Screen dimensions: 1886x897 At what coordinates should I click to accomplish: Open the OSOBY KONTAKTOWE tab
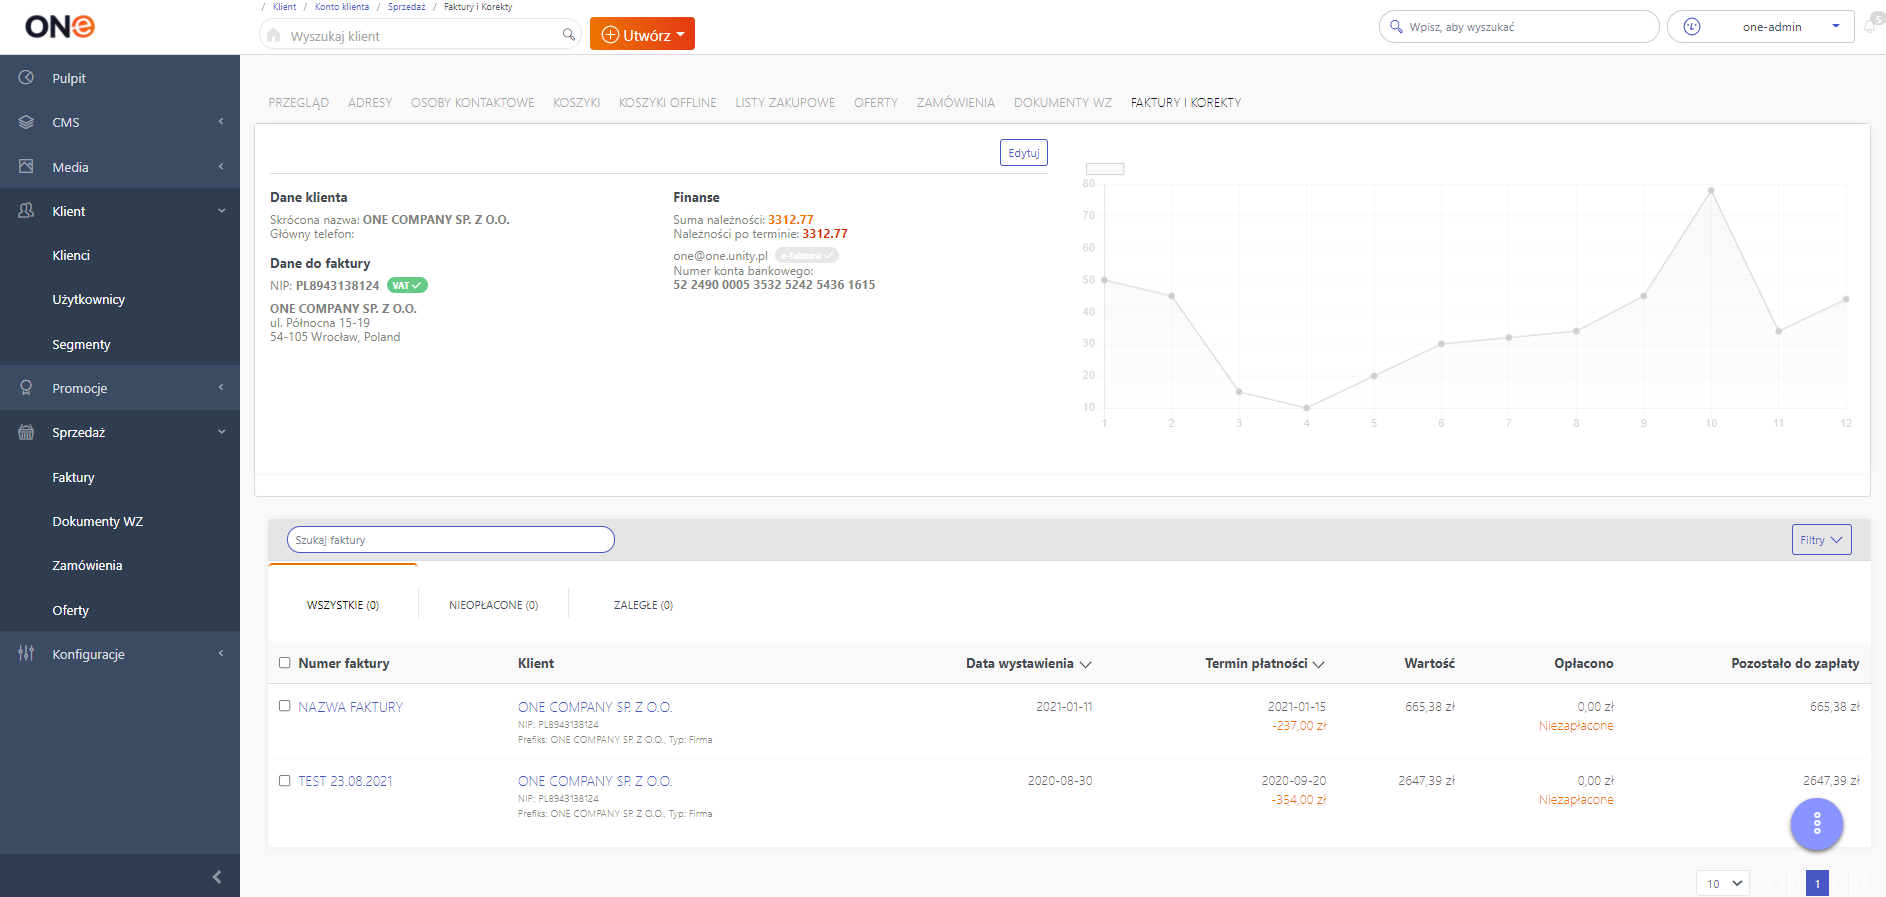click(x=472, y=103)
